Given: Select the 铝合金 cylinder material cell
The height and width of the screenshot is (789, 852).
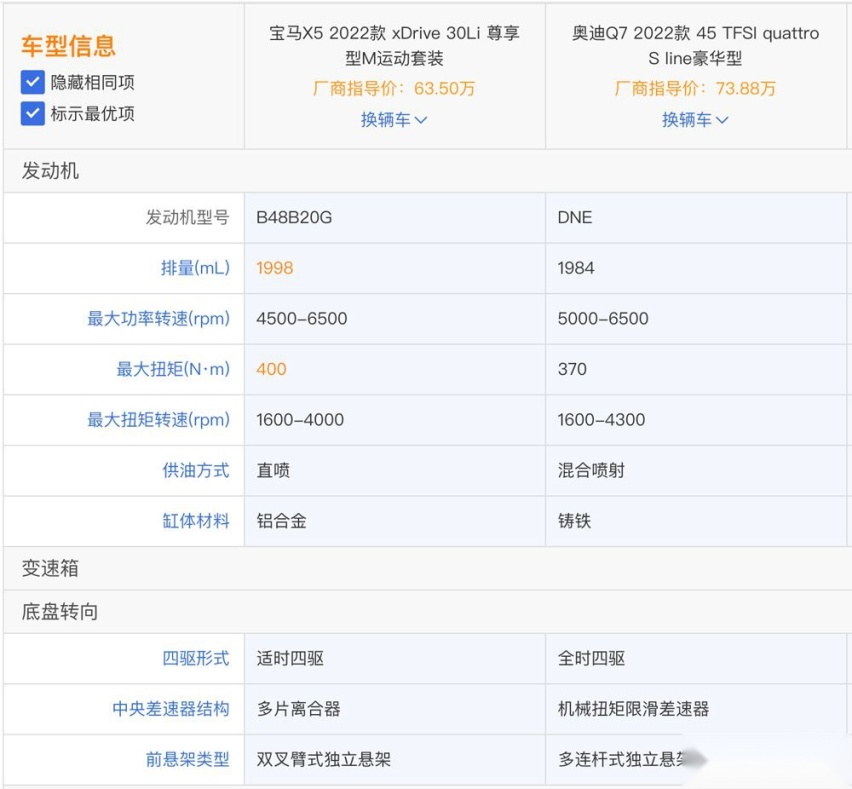Looking at the screenshot, I should click(x=395, y=521).
